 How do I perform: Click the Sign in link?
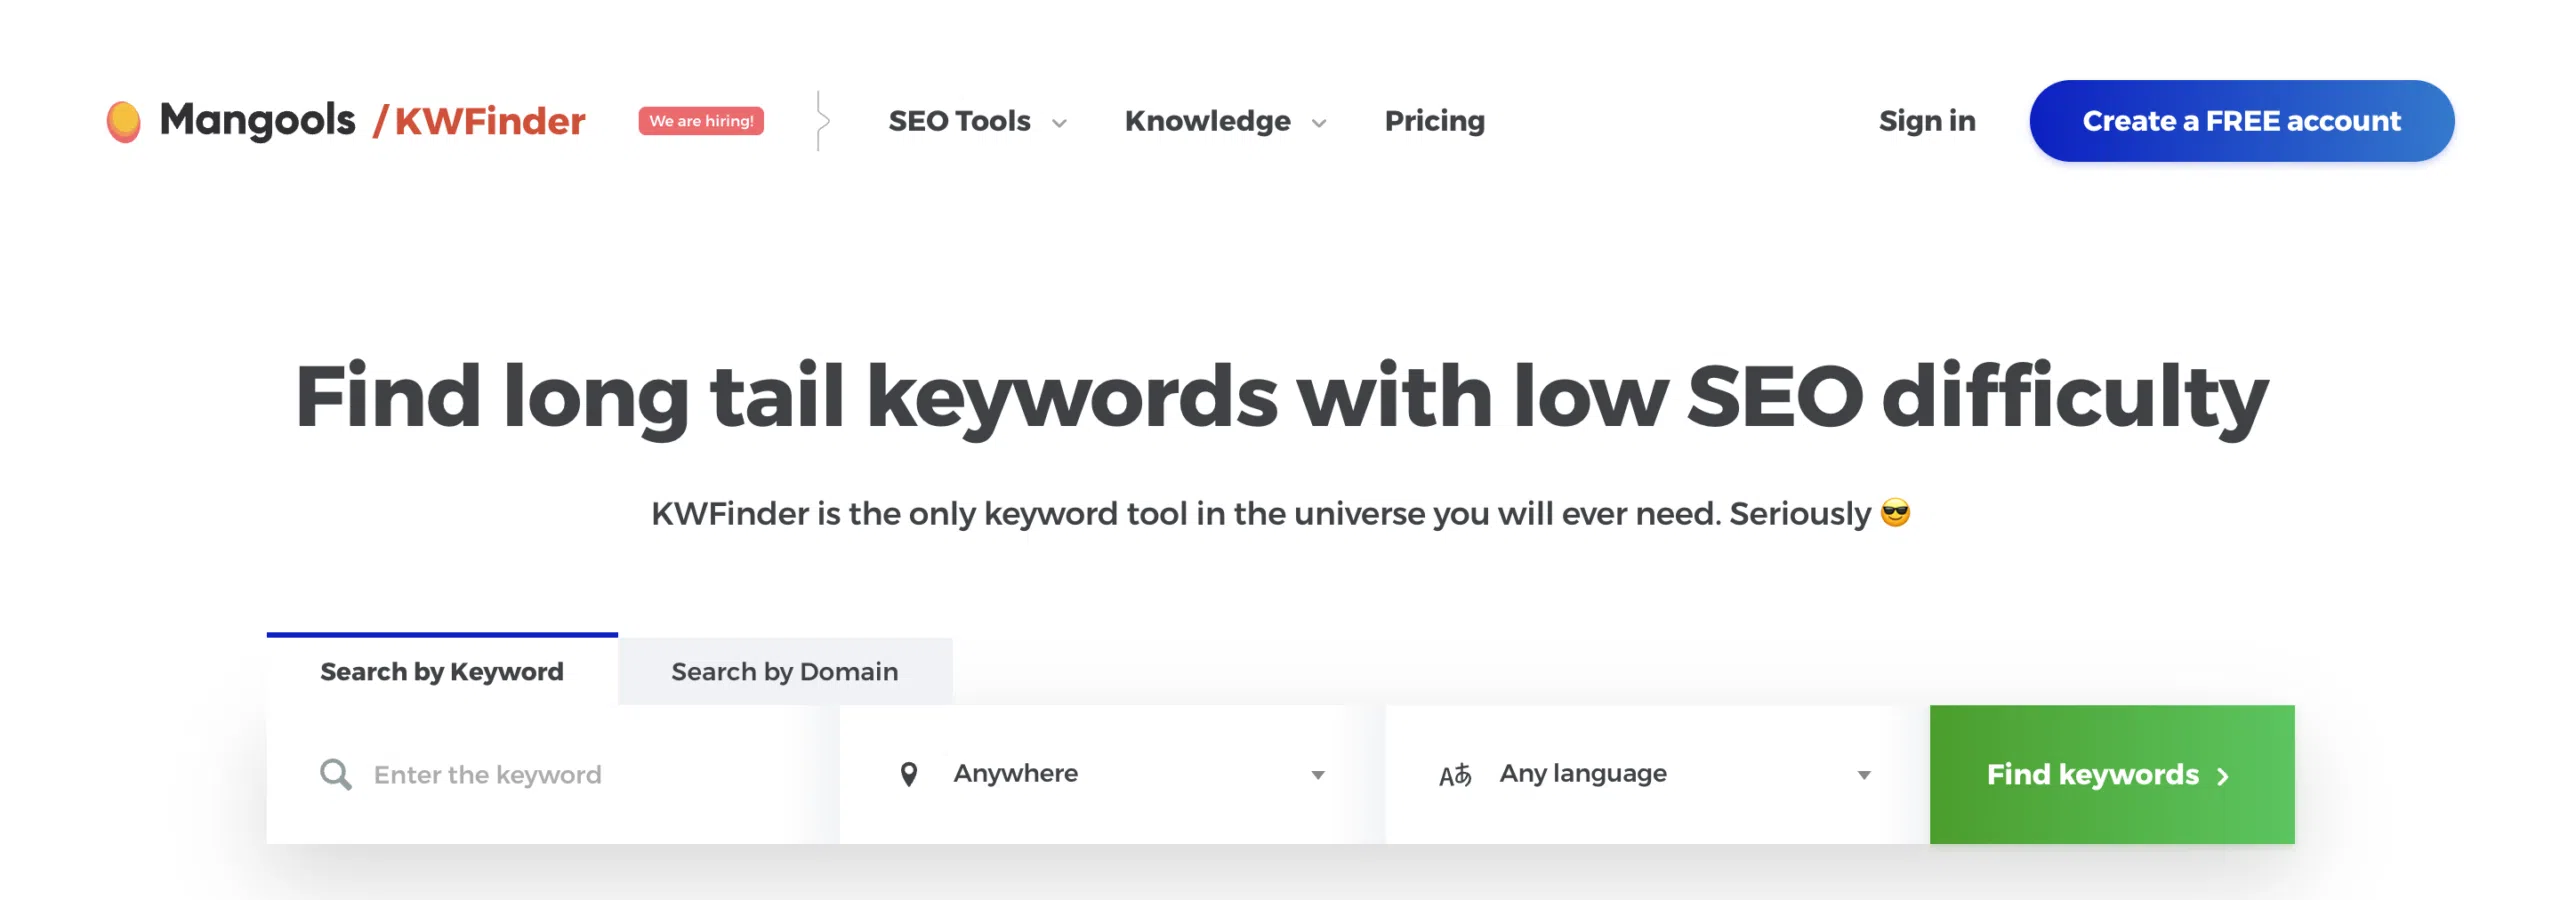[x=1927, y=121]
